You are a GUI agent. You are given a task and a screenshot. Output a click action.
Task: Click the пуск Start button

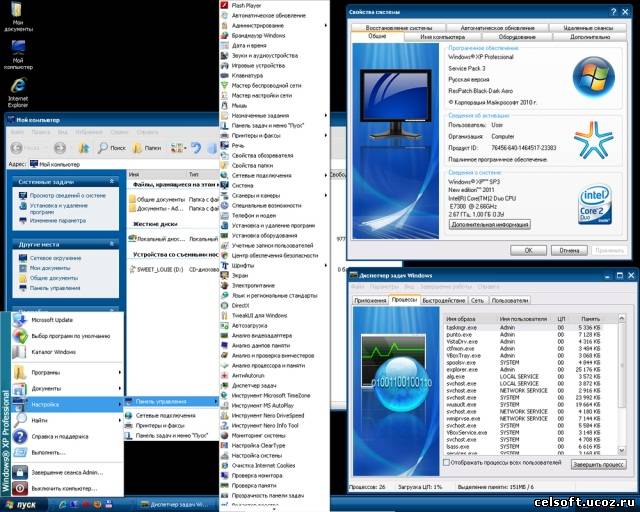[x=23, y=505]
